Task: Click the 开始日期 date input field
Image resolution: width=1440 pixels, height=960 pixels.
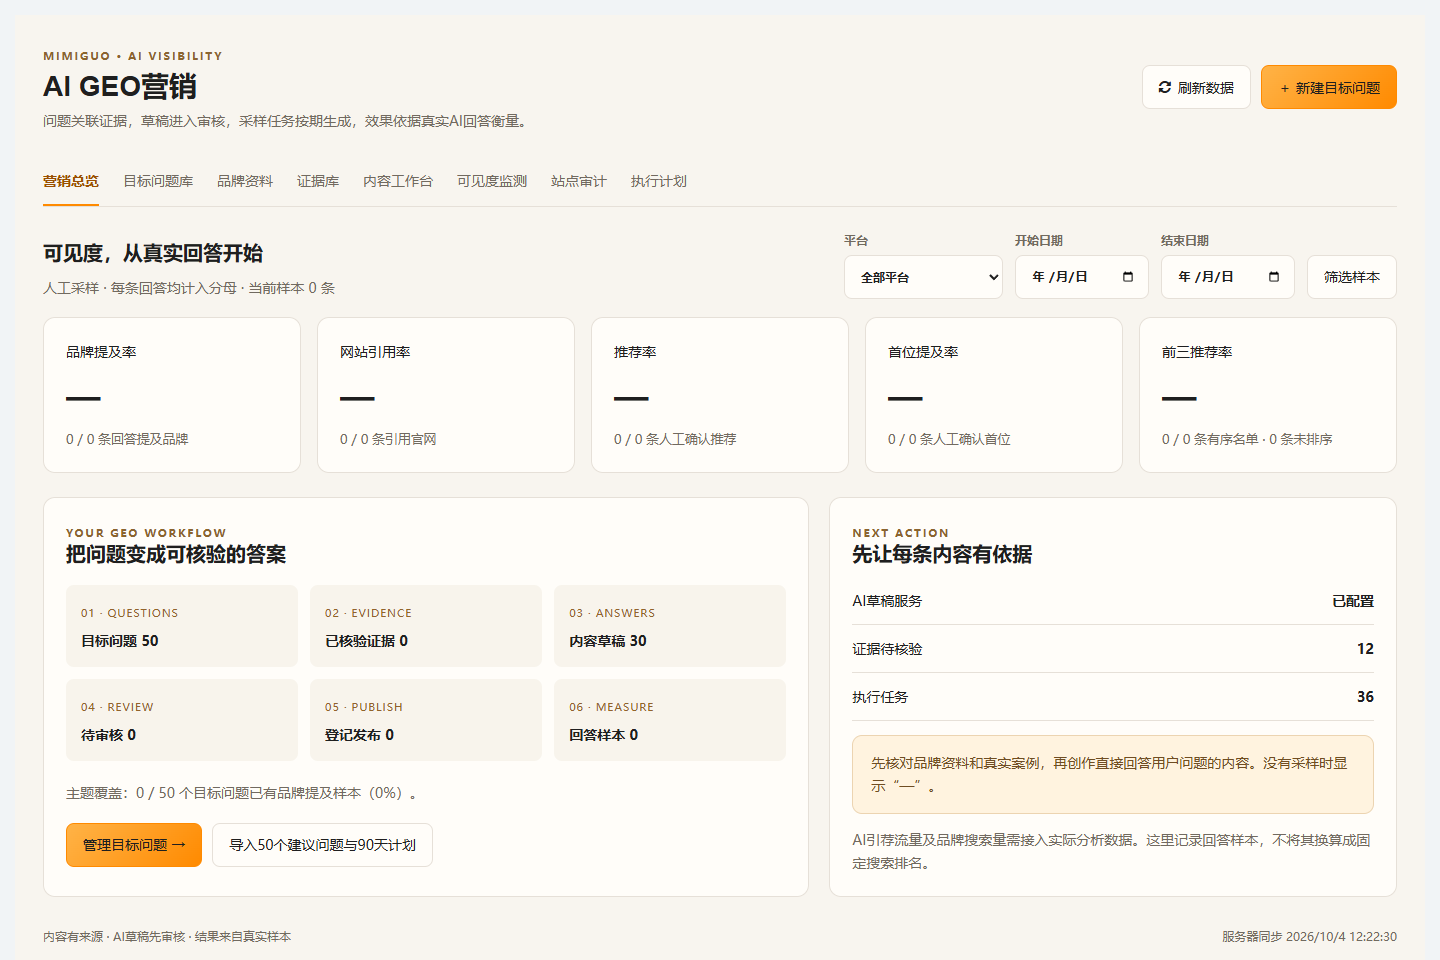Action: pos(1082,277)
